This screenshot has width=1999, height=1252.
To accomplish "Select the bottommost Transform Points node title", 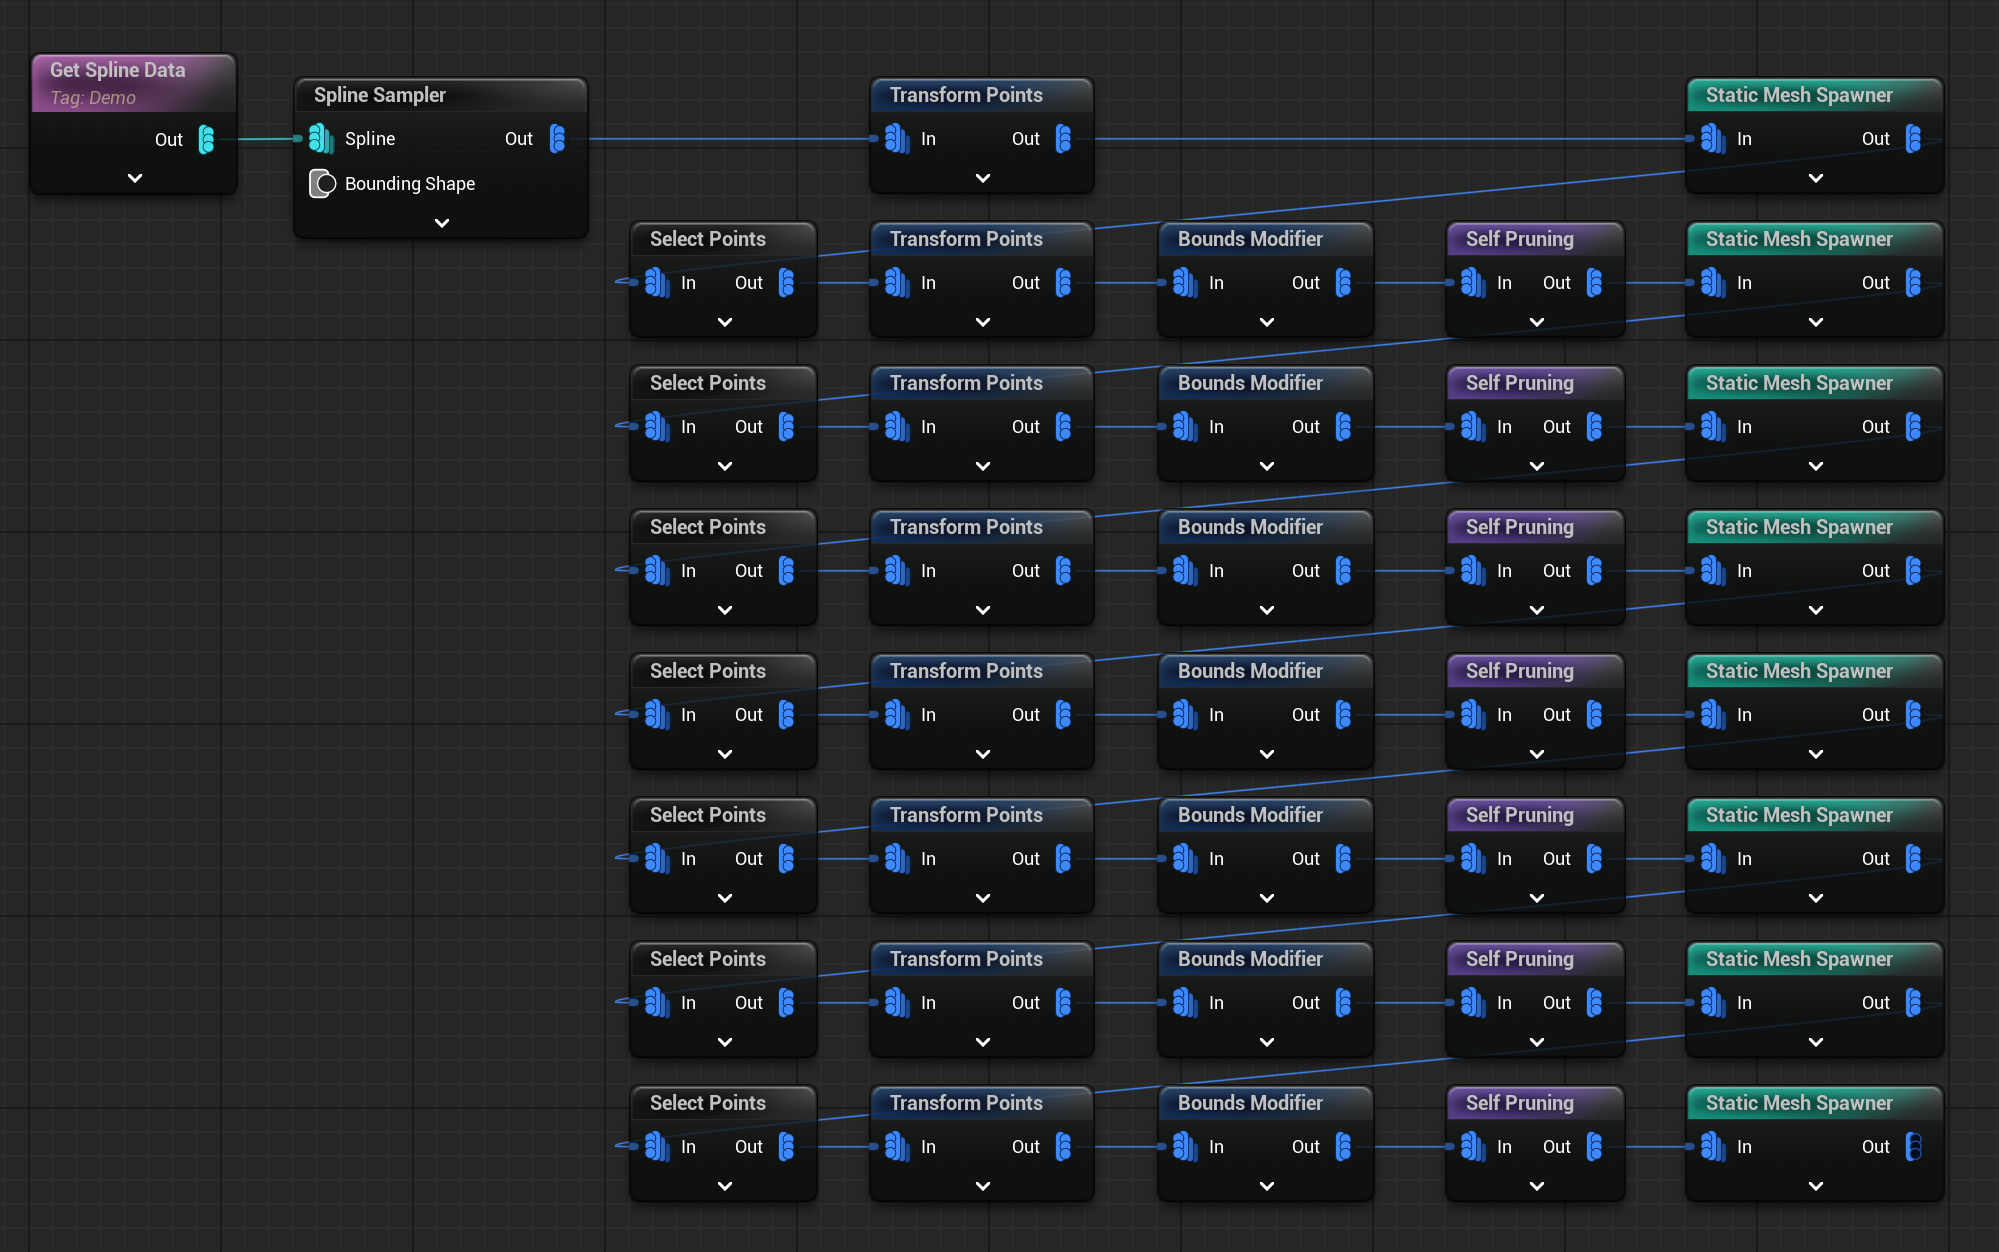I will tap(966, 1103).
